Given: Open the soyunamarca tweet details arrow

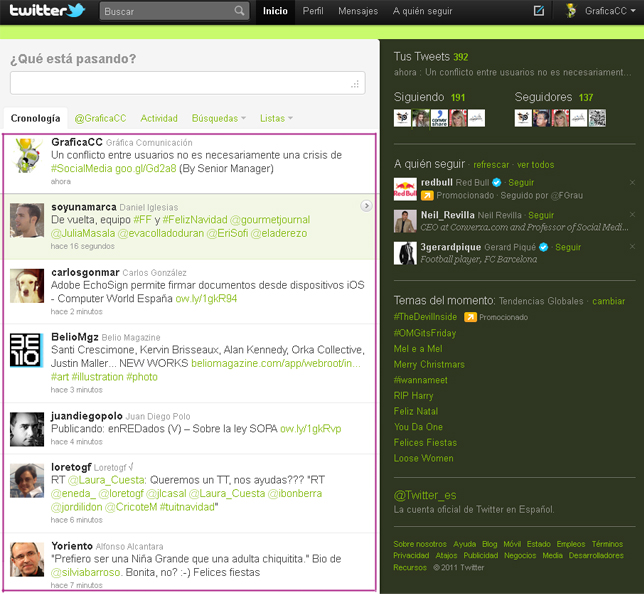Looking at the screenshot, I should (x=366, y=205).
